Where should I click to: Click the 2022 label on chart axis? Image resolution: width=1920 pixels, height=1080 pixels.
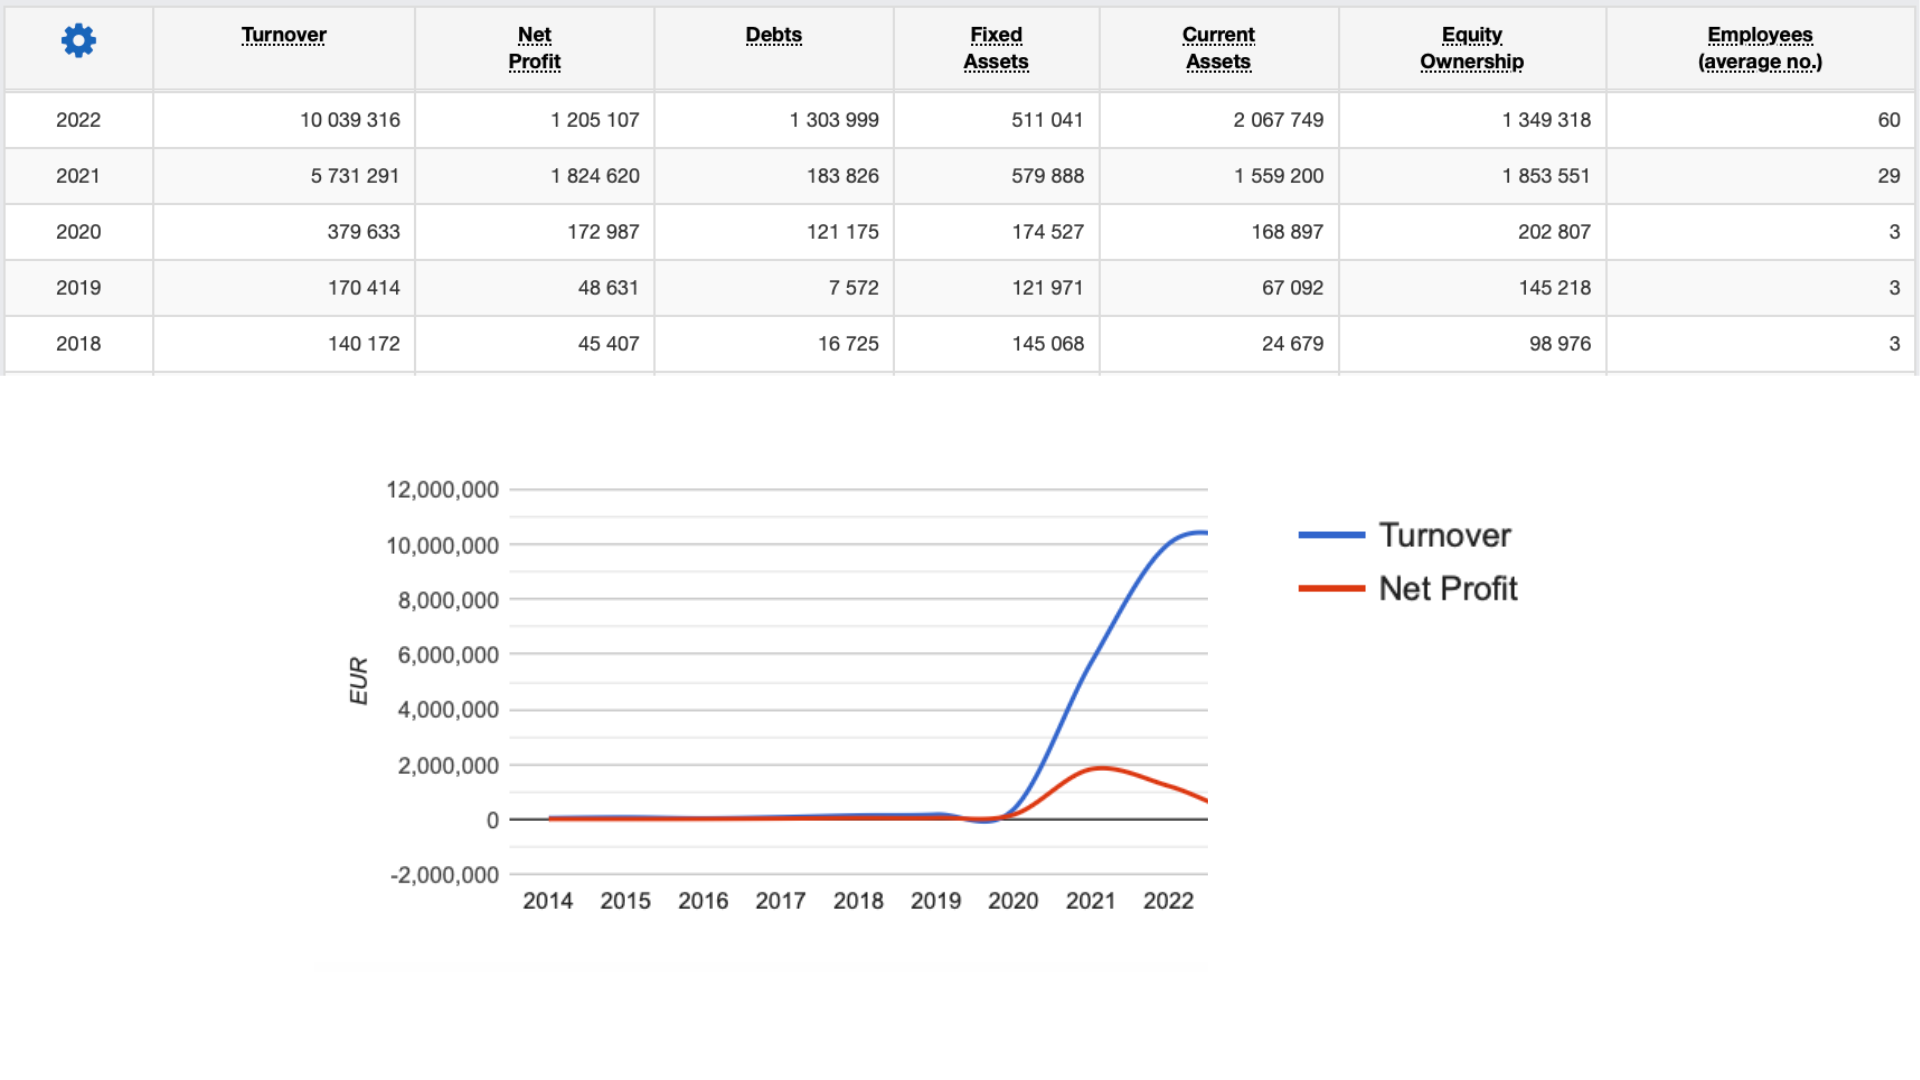1168,901
